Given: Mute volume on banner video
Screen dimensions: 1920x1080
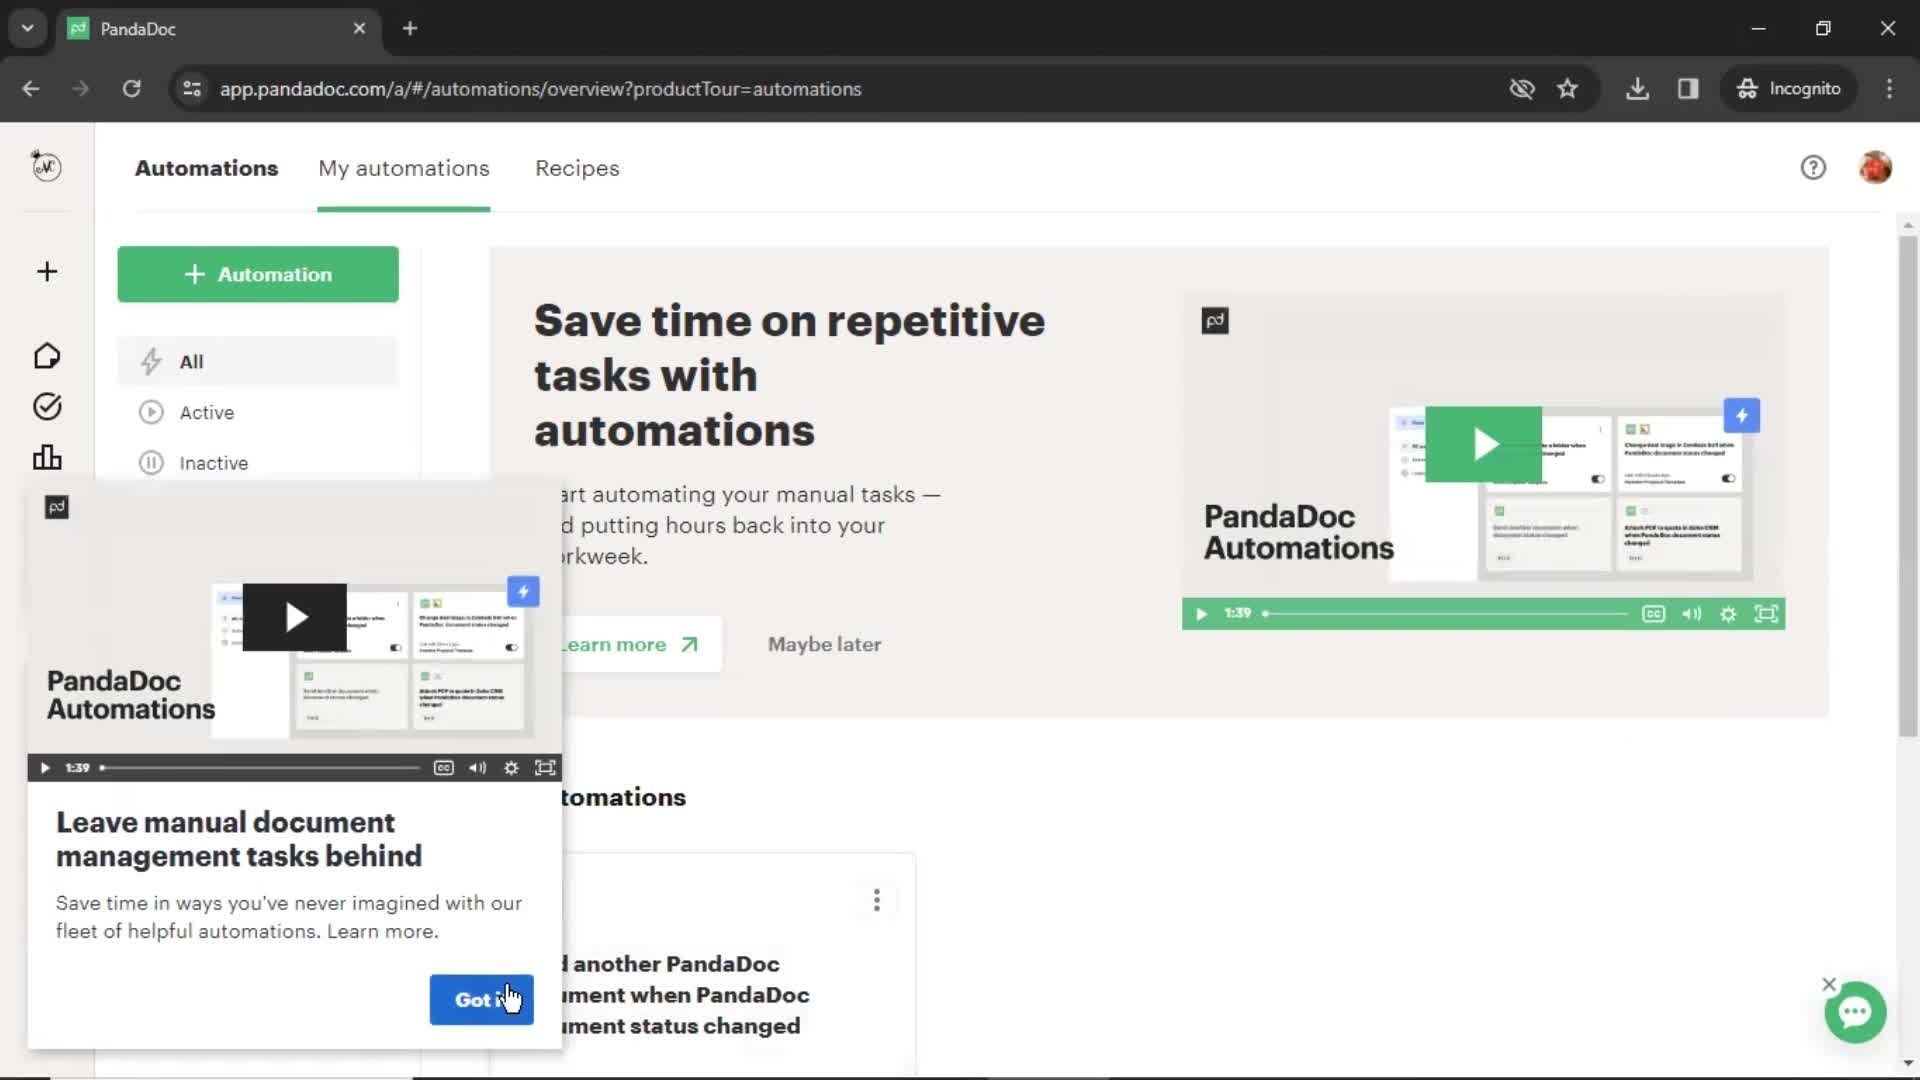Looking at the screenshot, I should 1691,614.
